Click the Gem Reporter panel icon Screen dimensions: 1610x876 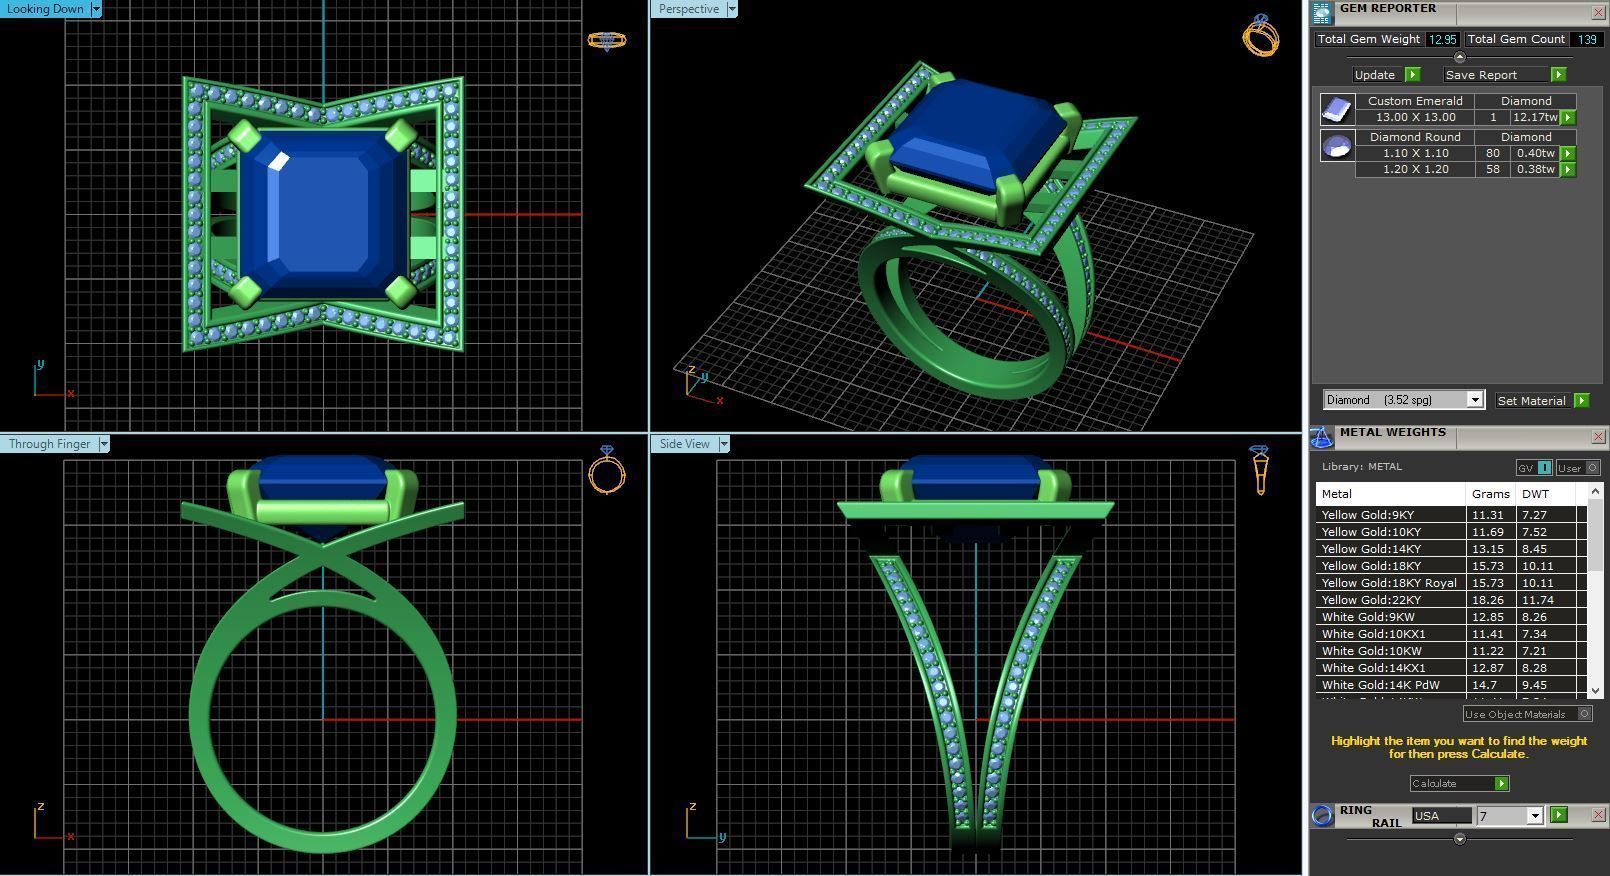1322,13
